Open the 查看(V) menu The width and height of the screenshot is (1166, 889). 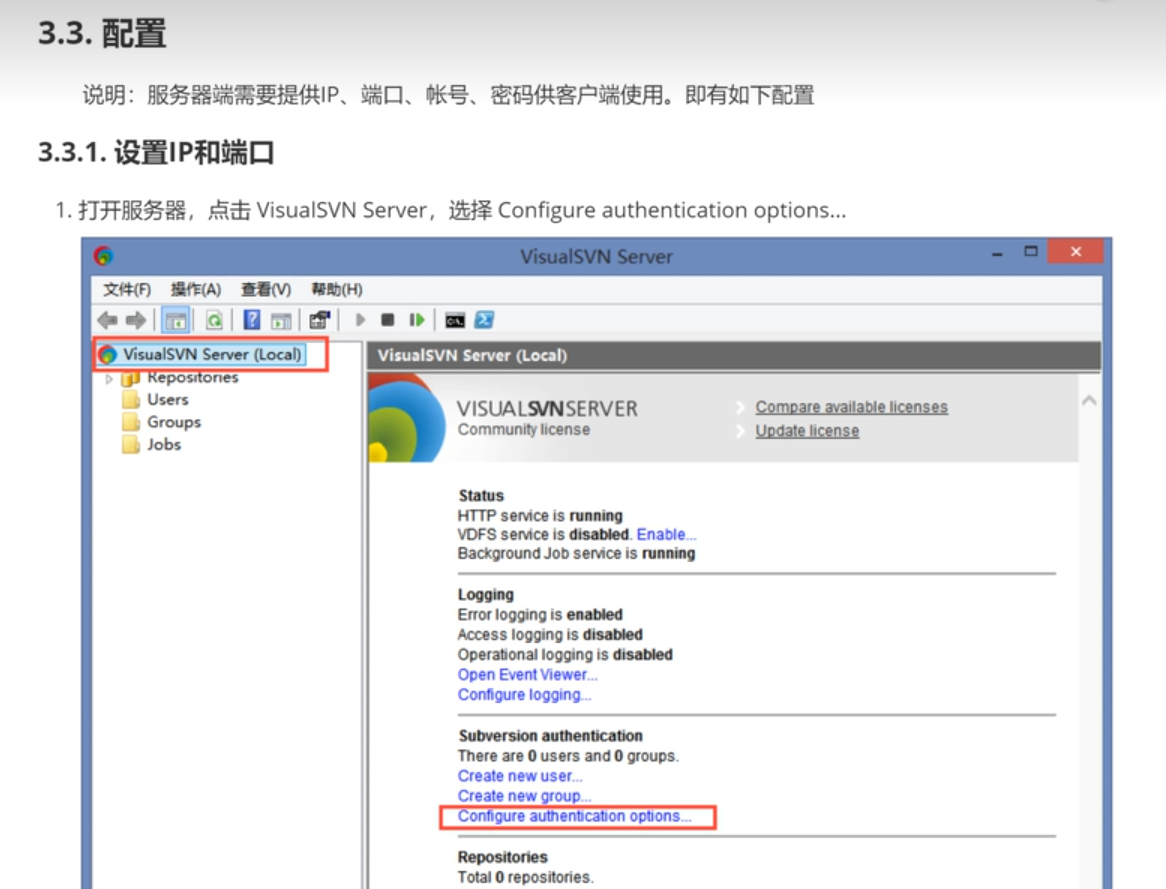[266, 289]
